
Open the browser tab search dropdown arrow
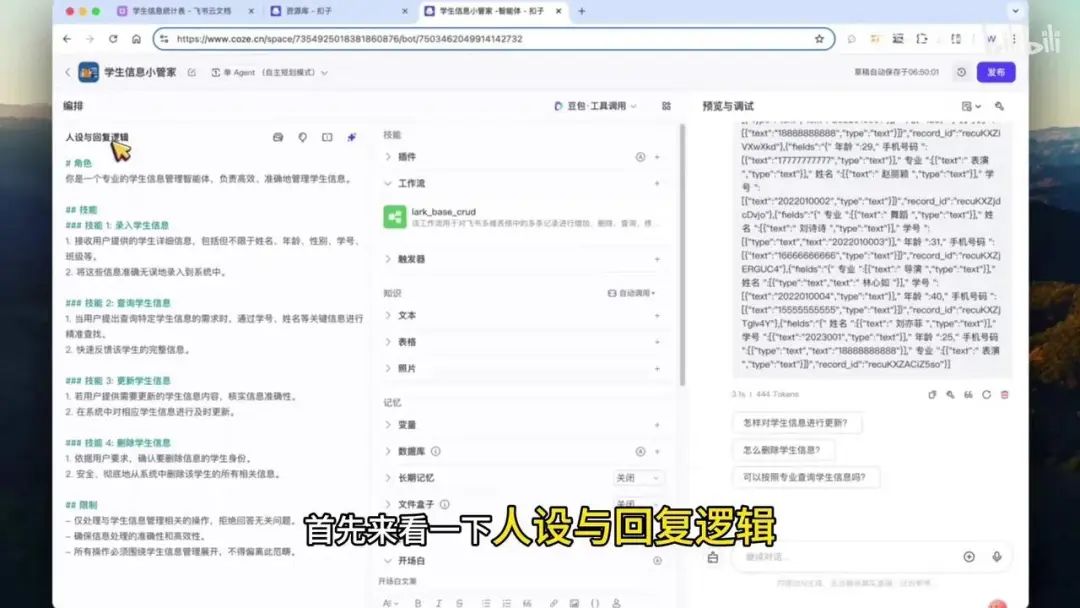[1015, 11]
